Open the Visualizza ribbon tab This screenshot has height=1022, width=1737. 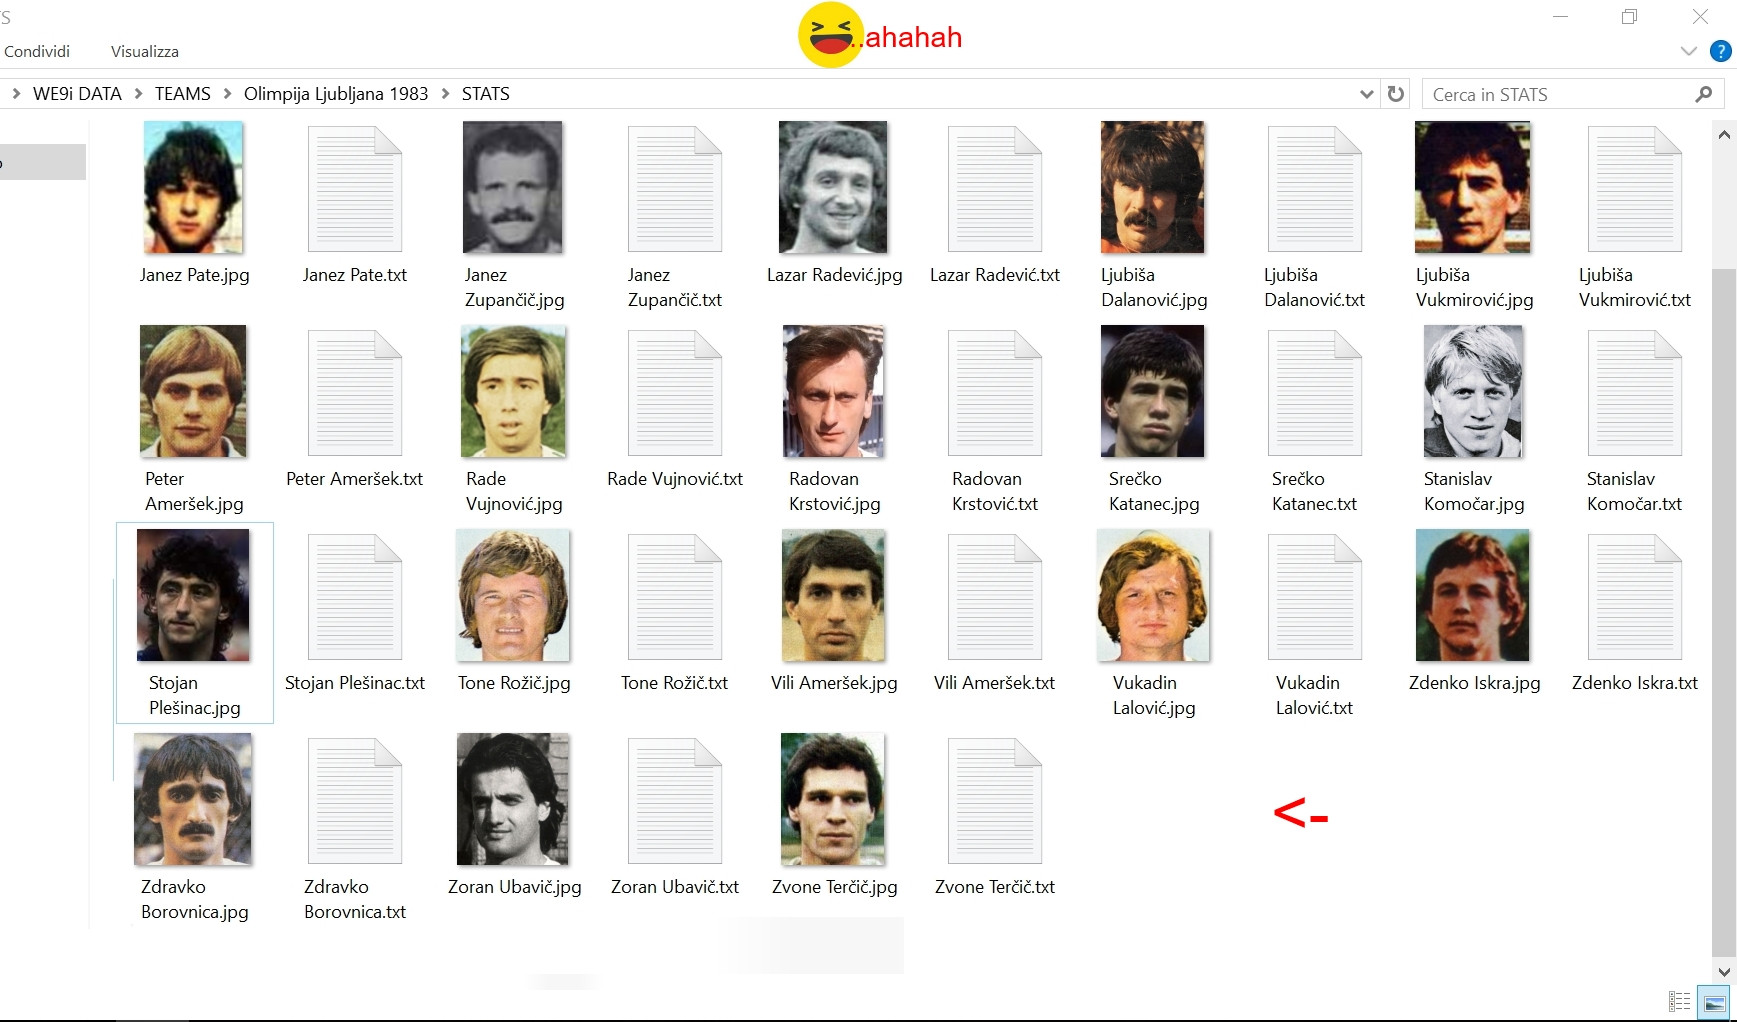pos(145,51)
